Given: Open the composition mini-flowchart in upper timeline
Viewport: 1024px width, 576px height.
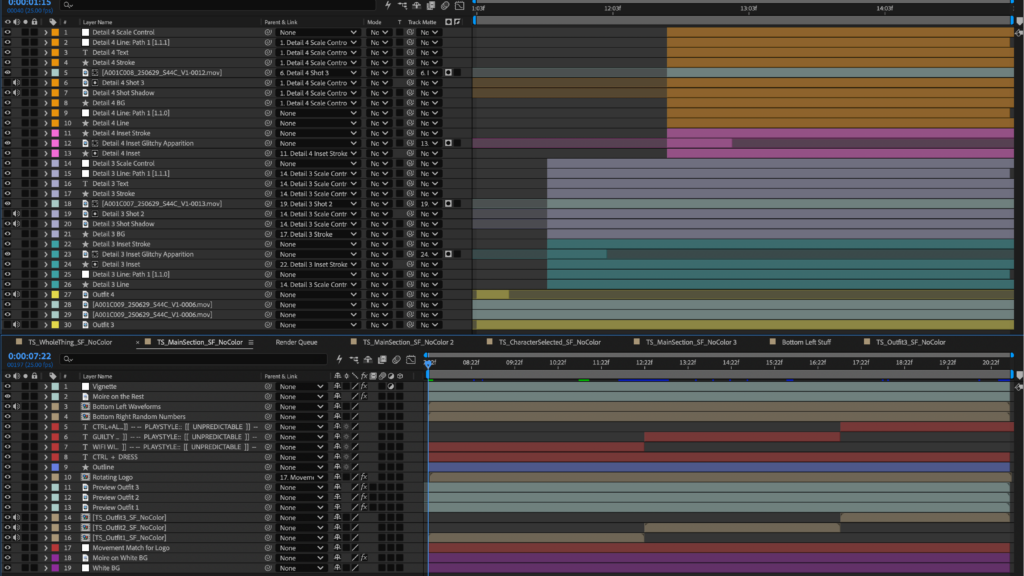Looking at the screenshot, I should (402, 5).
